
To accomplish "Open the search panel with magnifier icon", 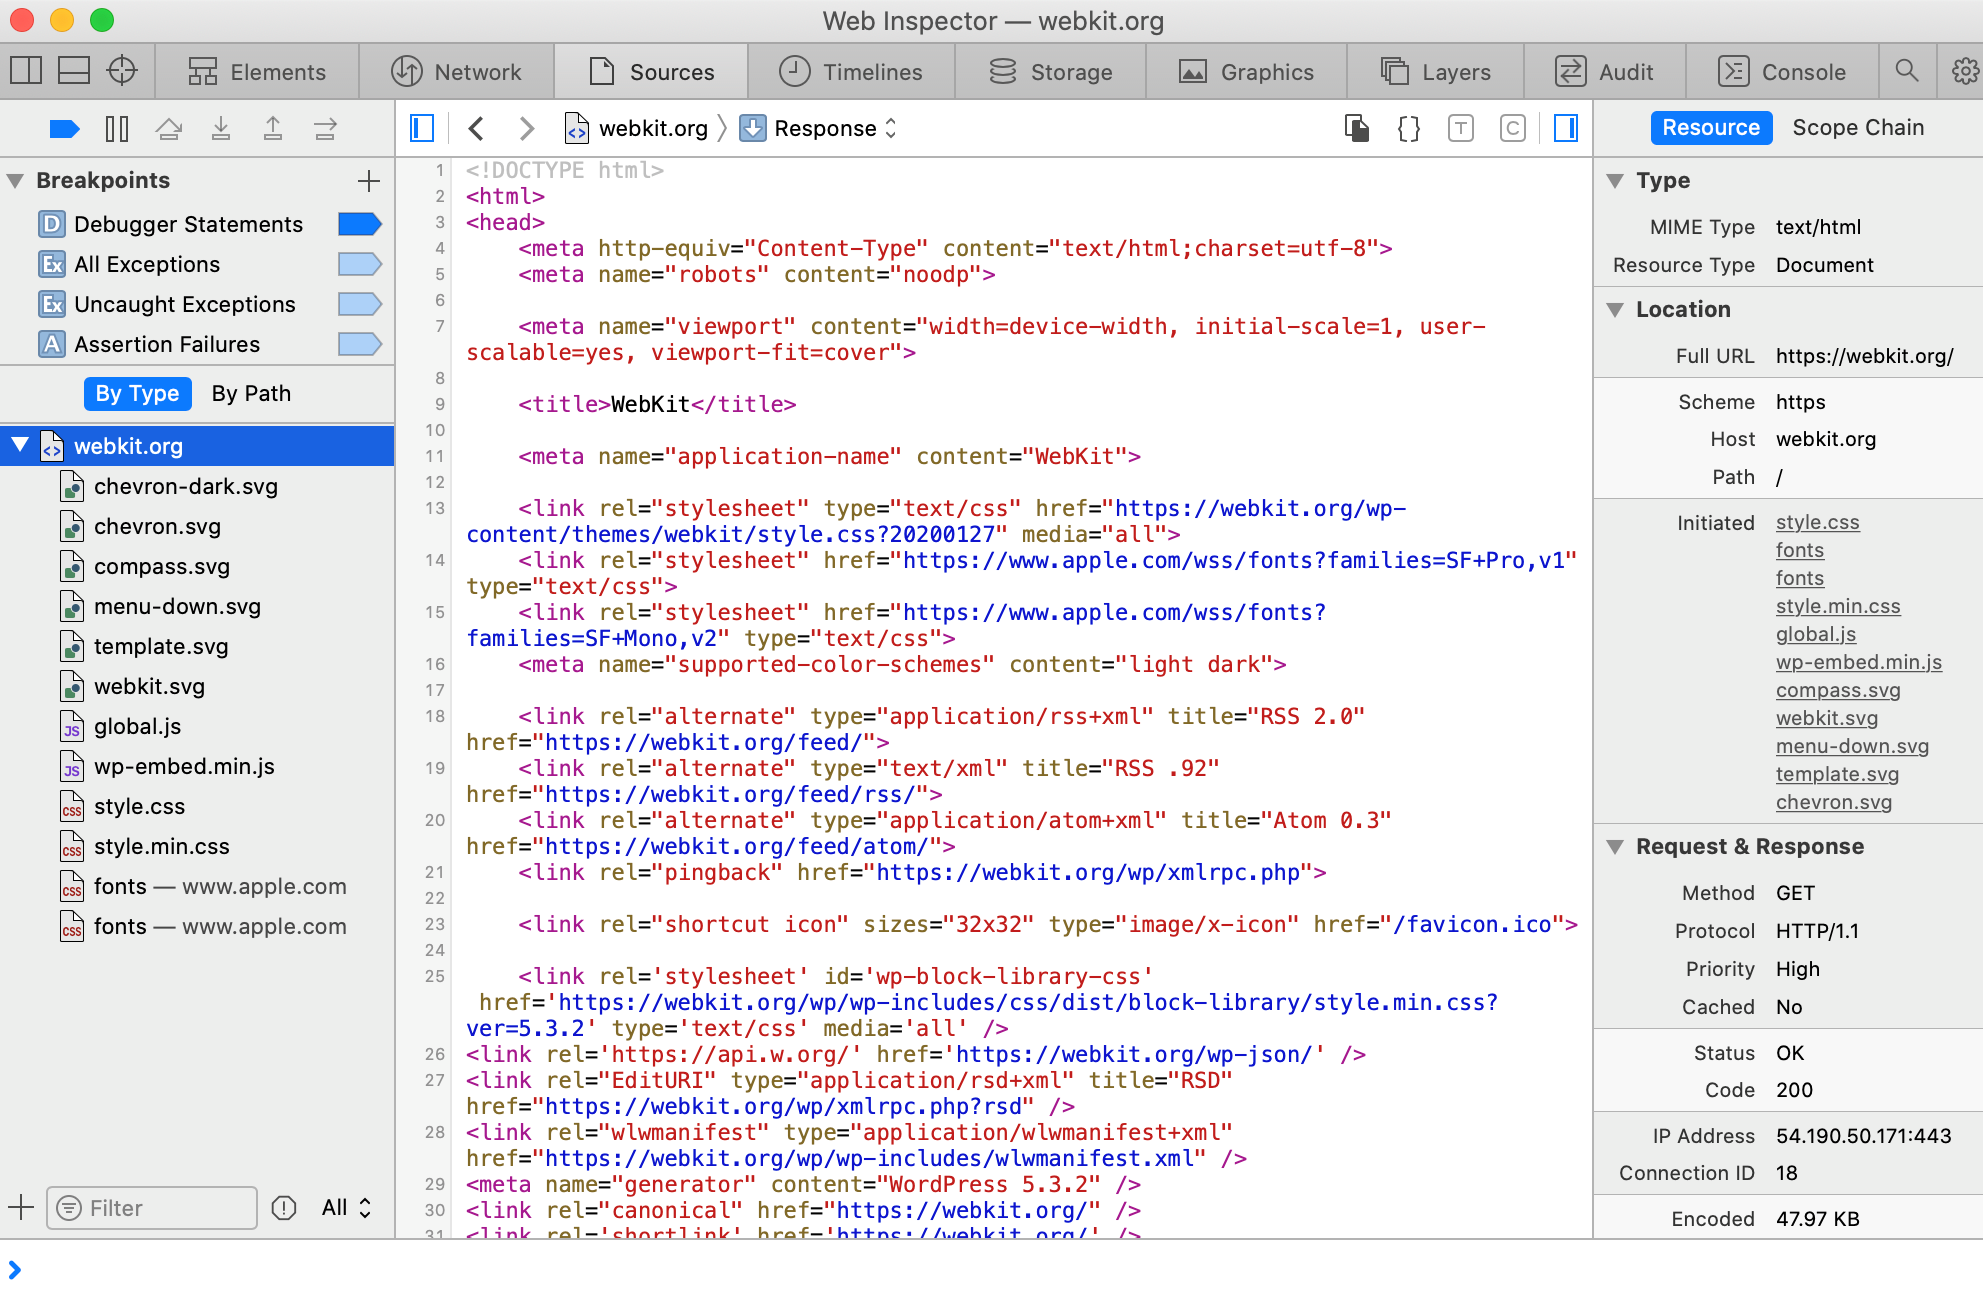I will point(1907,71).
